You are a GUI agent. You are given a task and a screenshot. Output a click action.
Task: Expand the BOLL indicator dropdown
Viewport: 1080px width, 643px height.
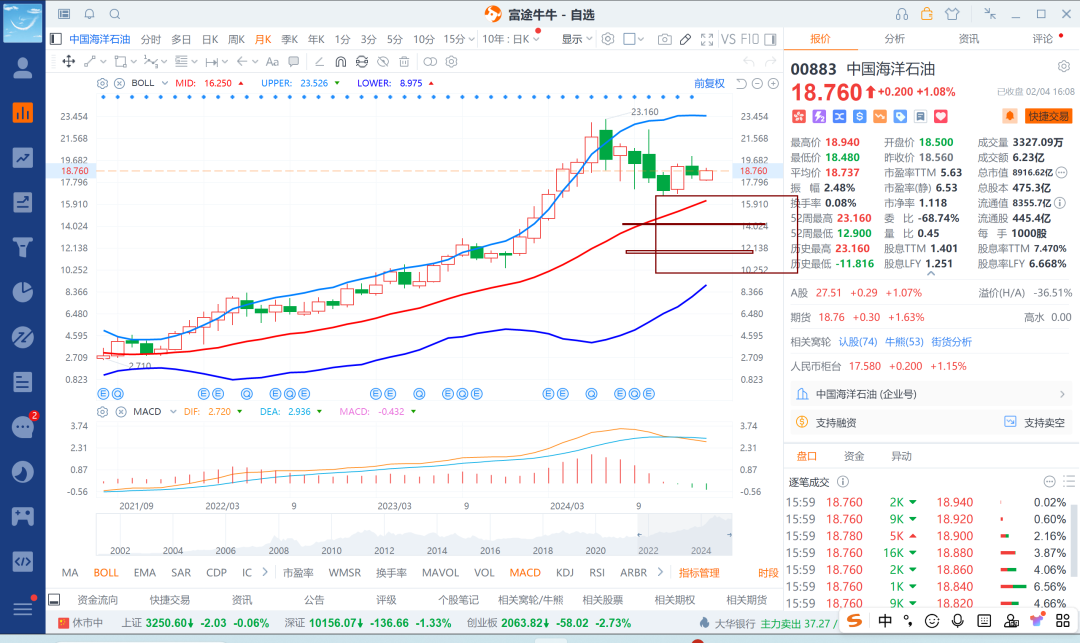(165, 83)
